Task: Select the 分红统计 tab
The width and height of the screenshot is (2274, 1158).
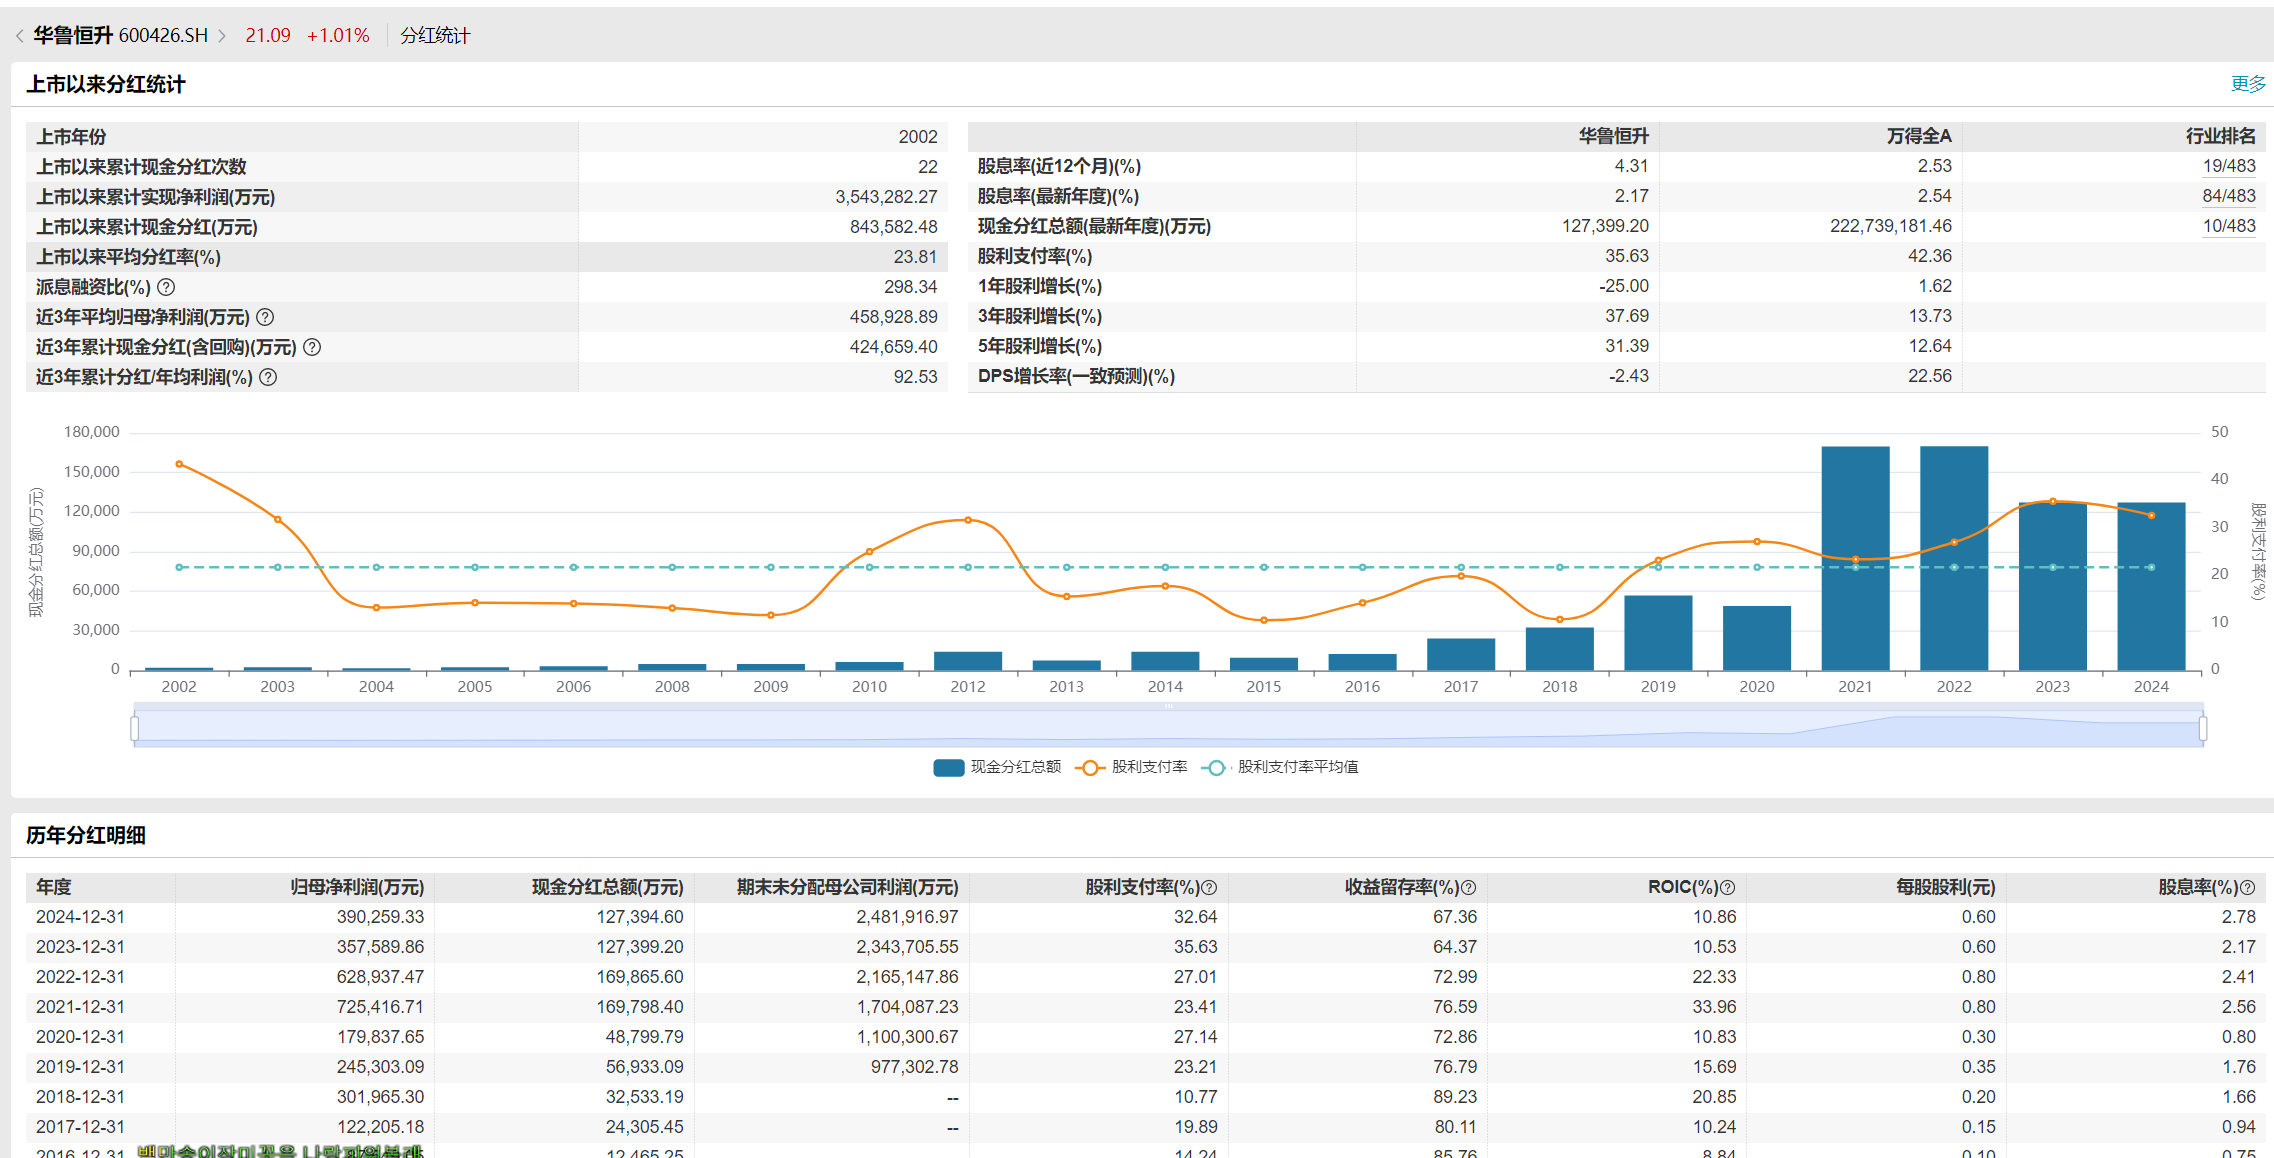Action: pos(435,36)
